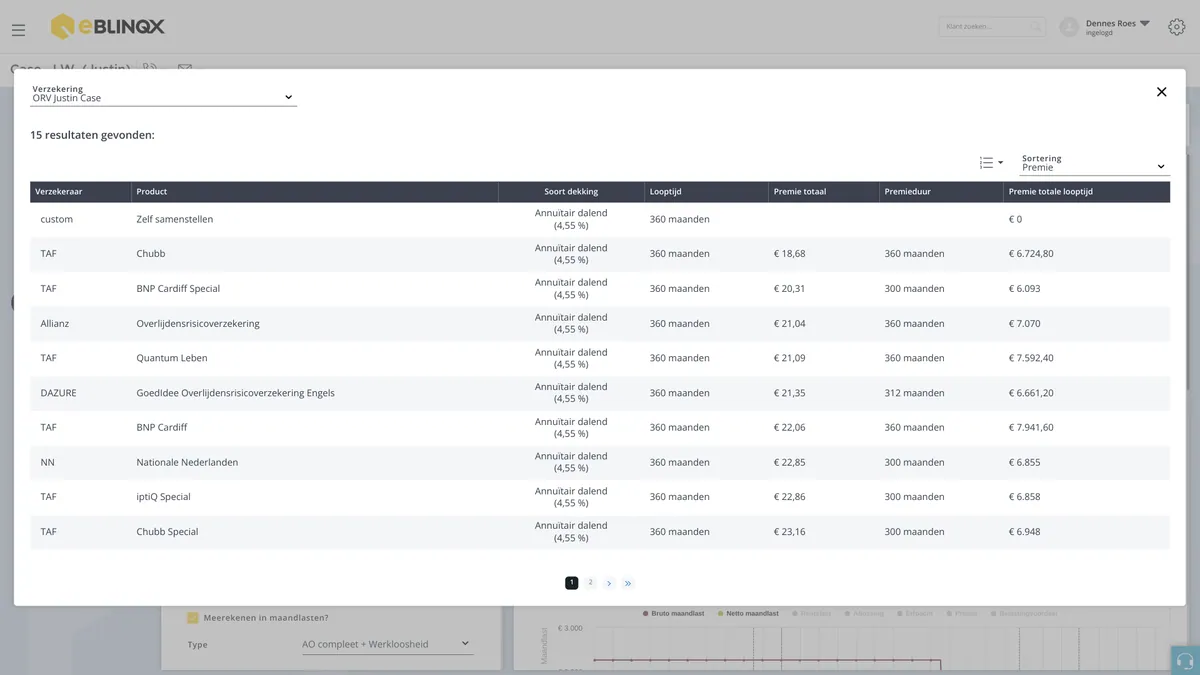This screenshot has width=1200, height=675.
Task: Toggle Meerekenen in maandlasten checkbox
Action: pos(193,618)
